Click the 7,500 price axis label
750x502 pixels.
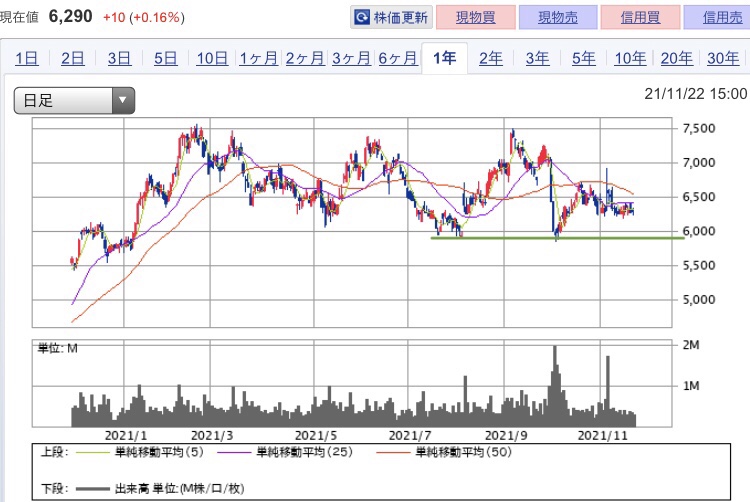tap(699, 129)
